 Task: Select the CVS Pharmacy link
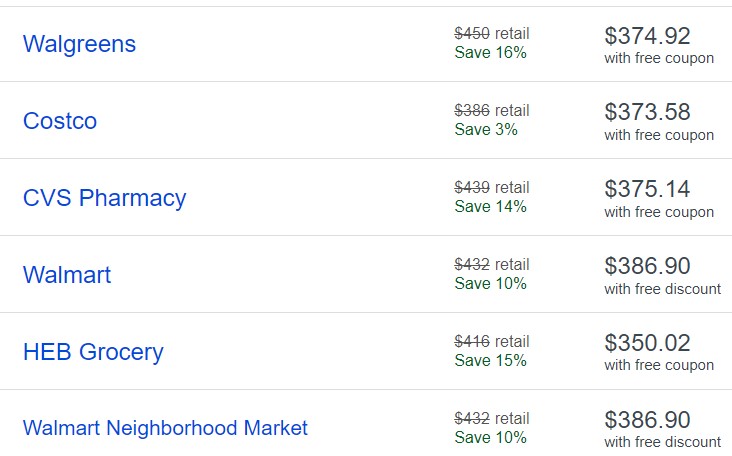pyautogui.click(x=105, y=198)
